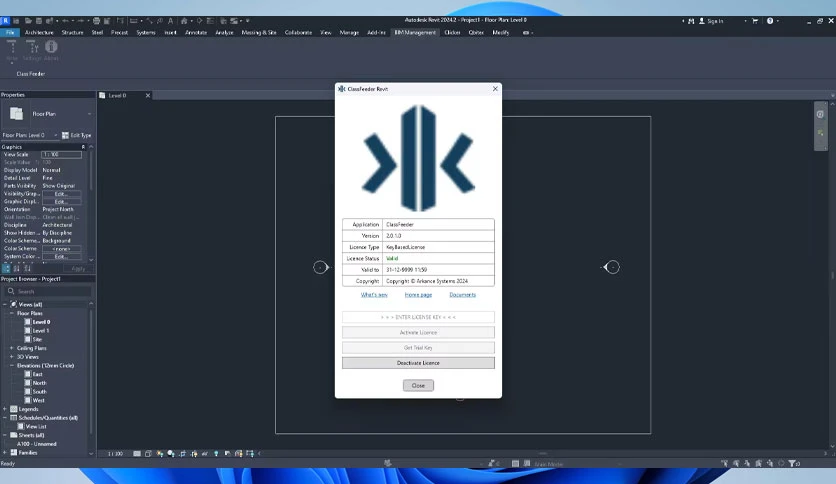836x484 pixels.
Task: Open Default 3D View house icon
Action: (184, 21)
